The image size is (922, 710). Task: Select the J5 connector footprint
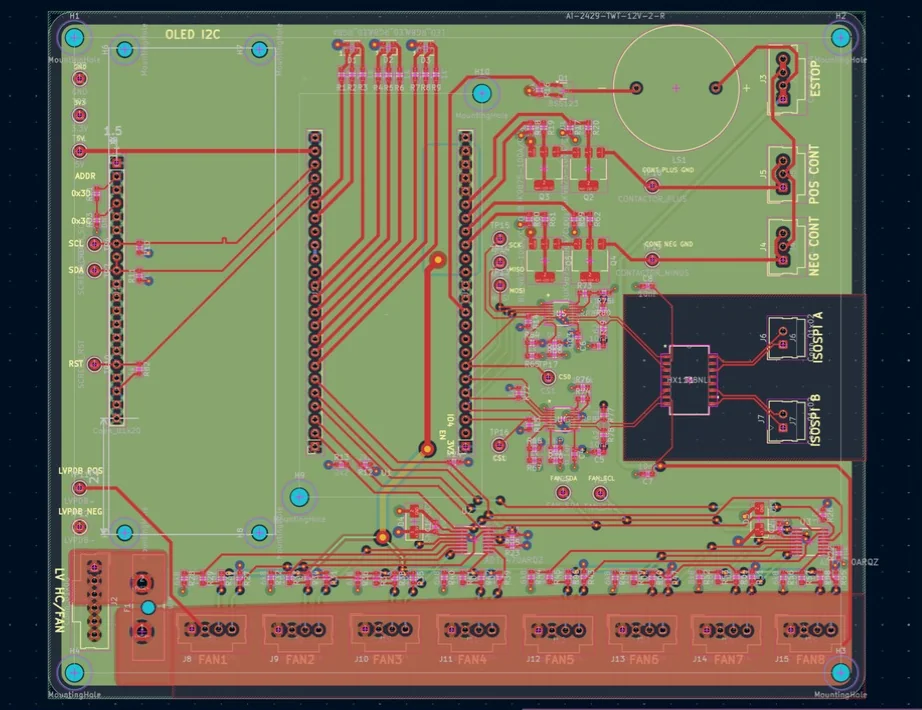[x=786, y=175]
